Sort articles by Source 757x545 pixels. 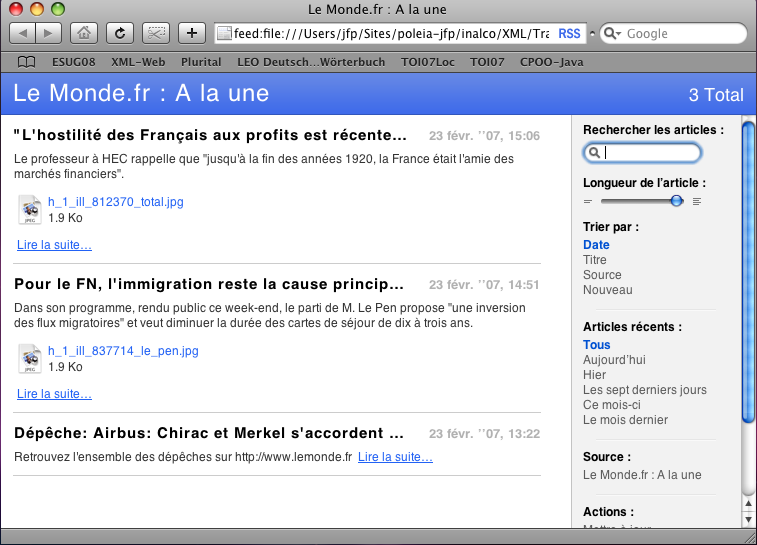pos(602,275)
